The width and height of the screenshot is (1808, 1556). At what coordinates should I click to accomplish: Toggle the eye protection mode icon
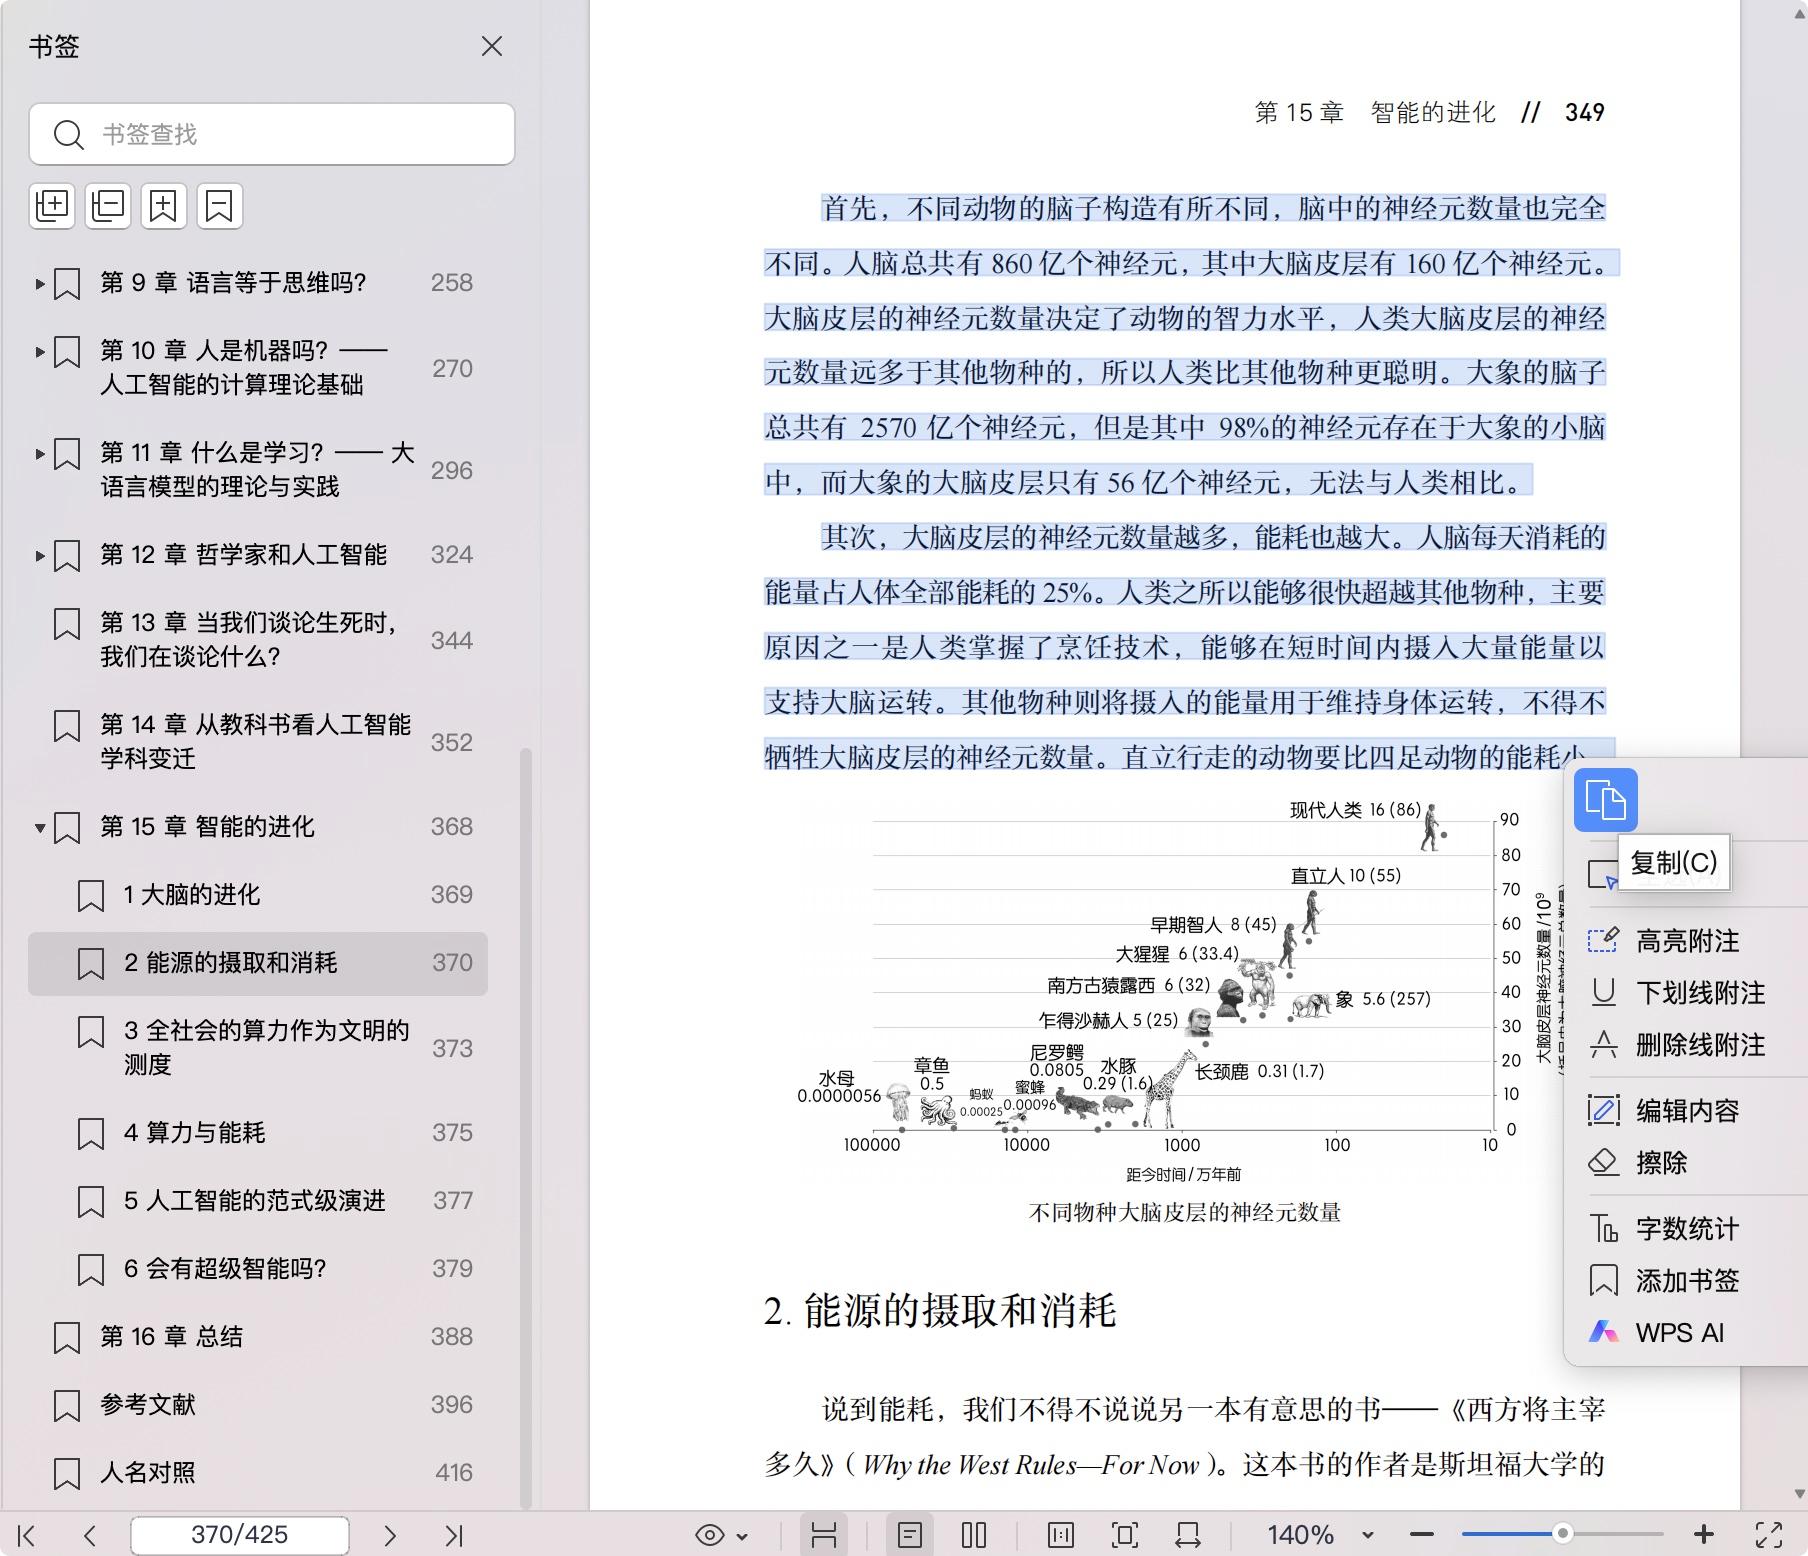pos(710,1535)
